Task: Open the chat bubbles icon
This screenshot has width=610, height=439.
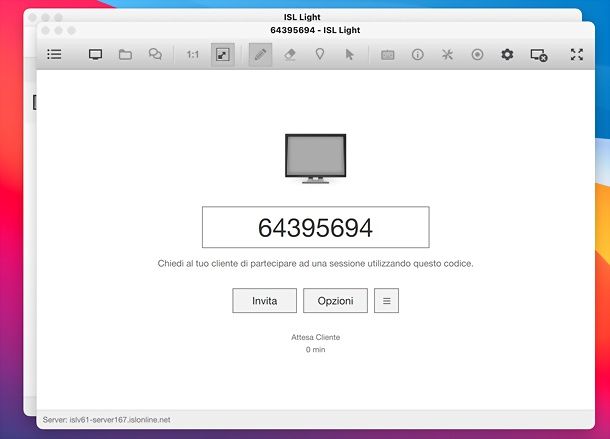Action: [155, 54]
